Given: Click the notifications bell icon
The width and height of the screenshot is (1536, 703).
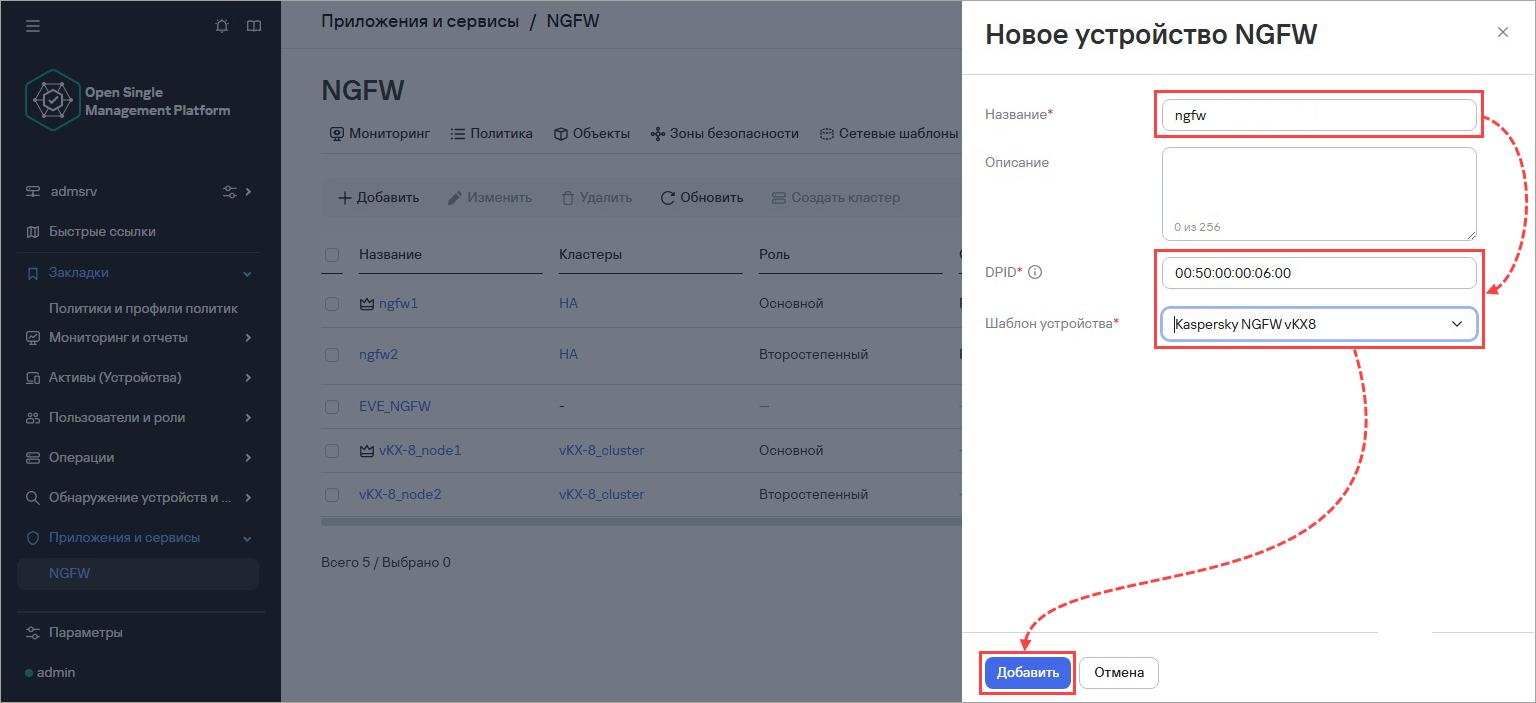Looking at the screenshot, I should 222,26.
